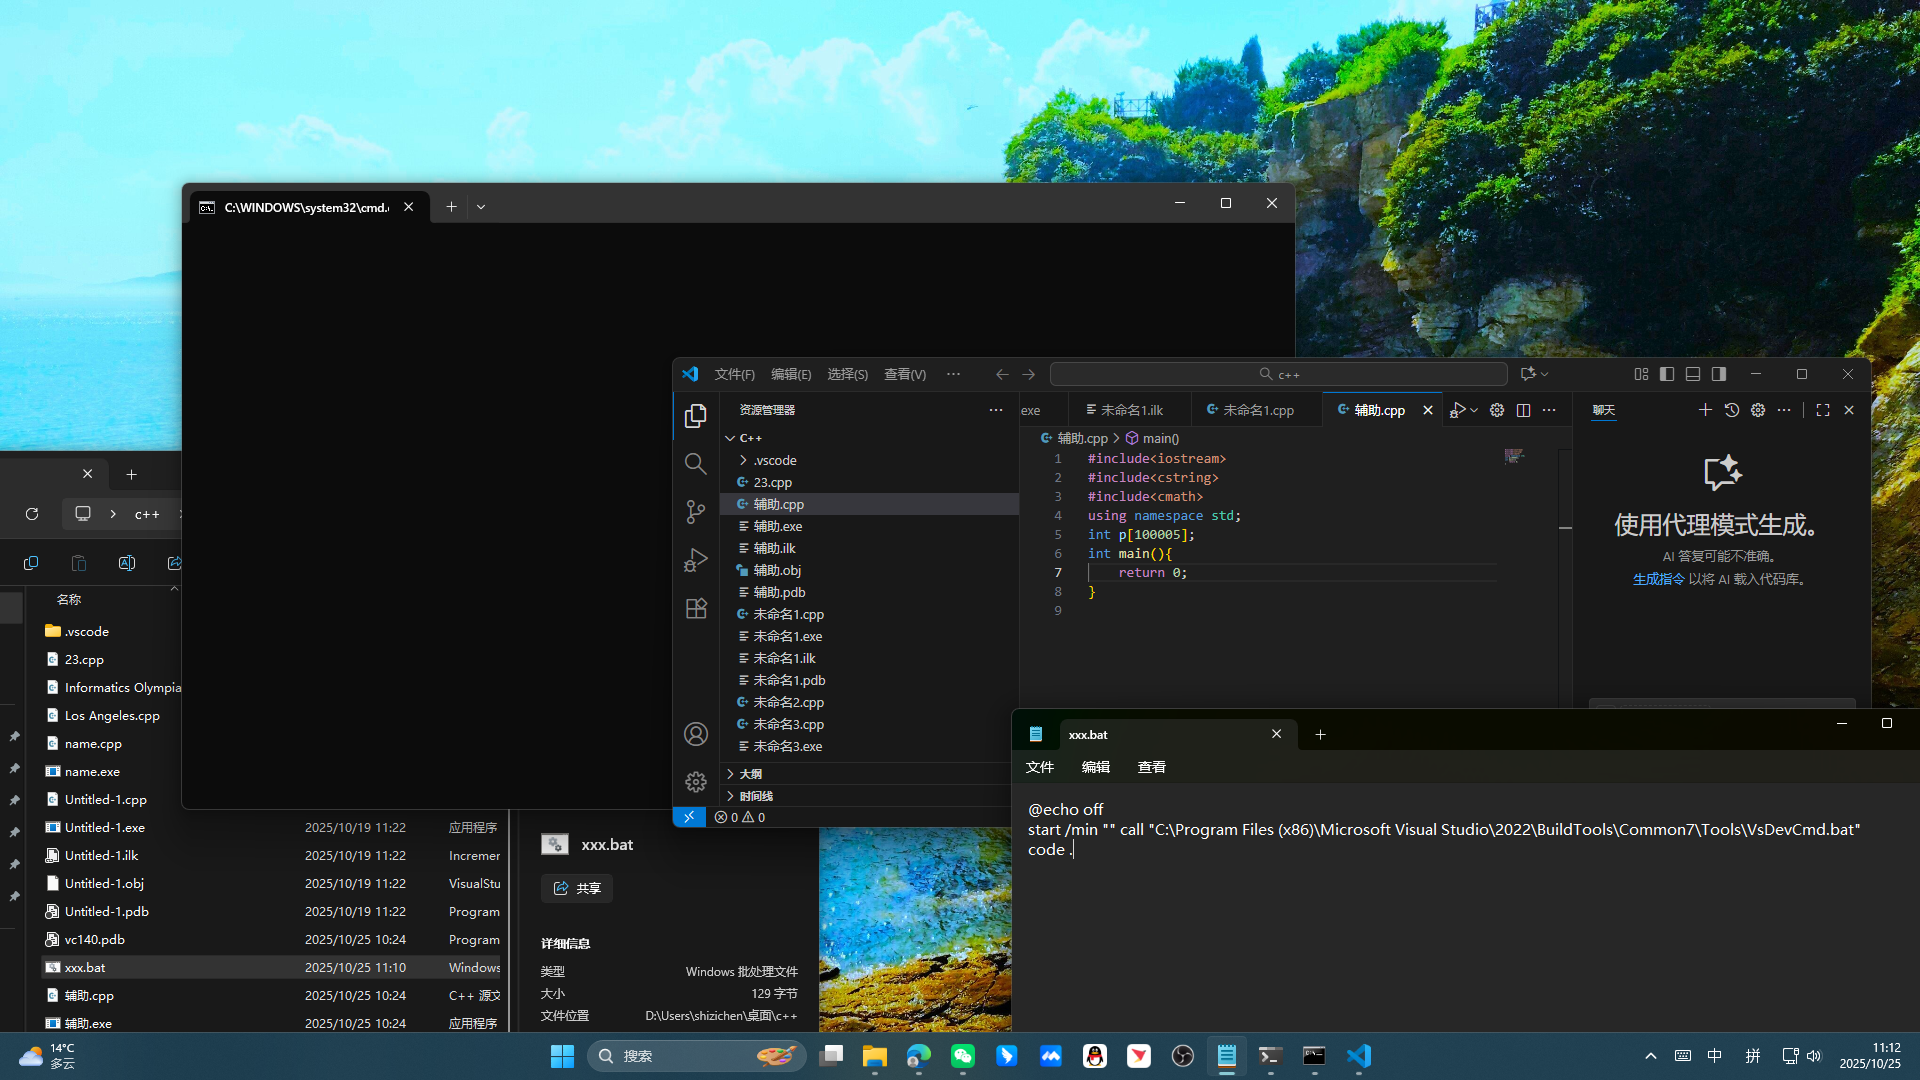The image size is (1920, 1080).
Task: Show chat history clock icon
Action: 1732,410
